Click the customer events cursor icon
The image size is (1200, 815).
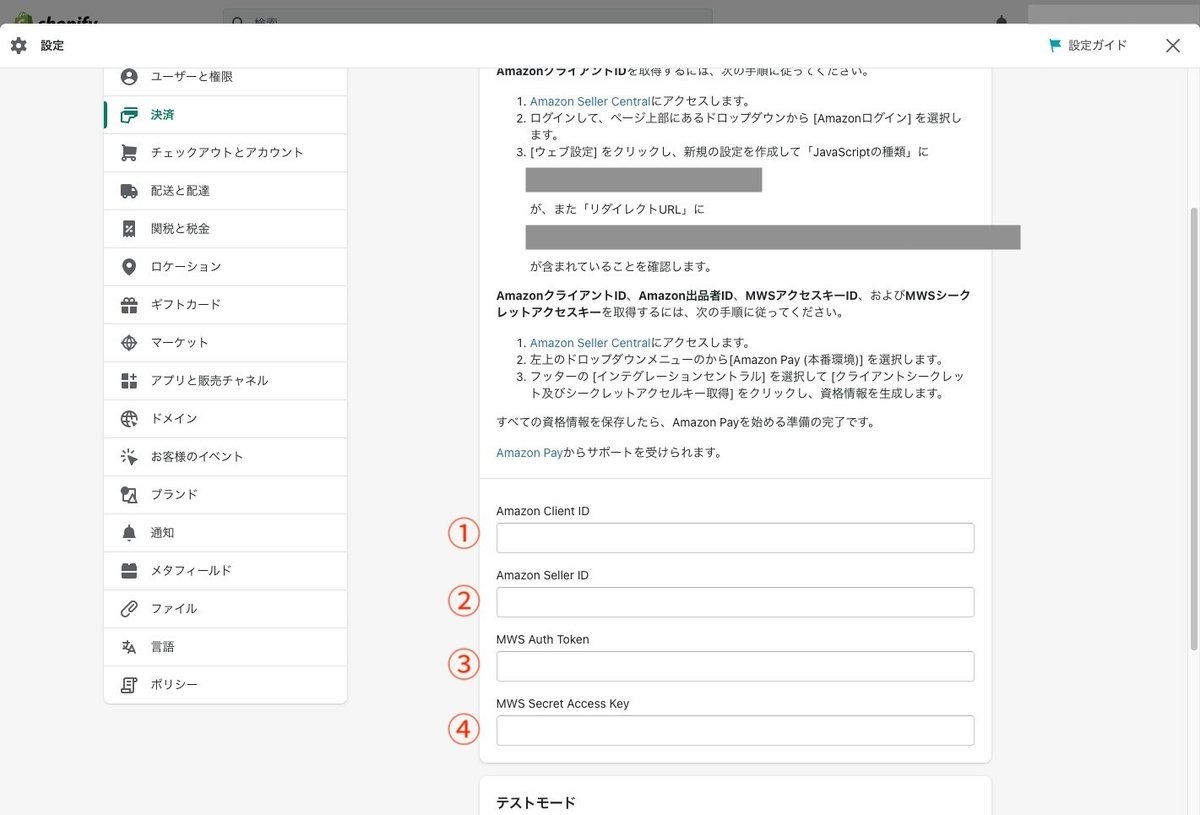click(129, 457)
